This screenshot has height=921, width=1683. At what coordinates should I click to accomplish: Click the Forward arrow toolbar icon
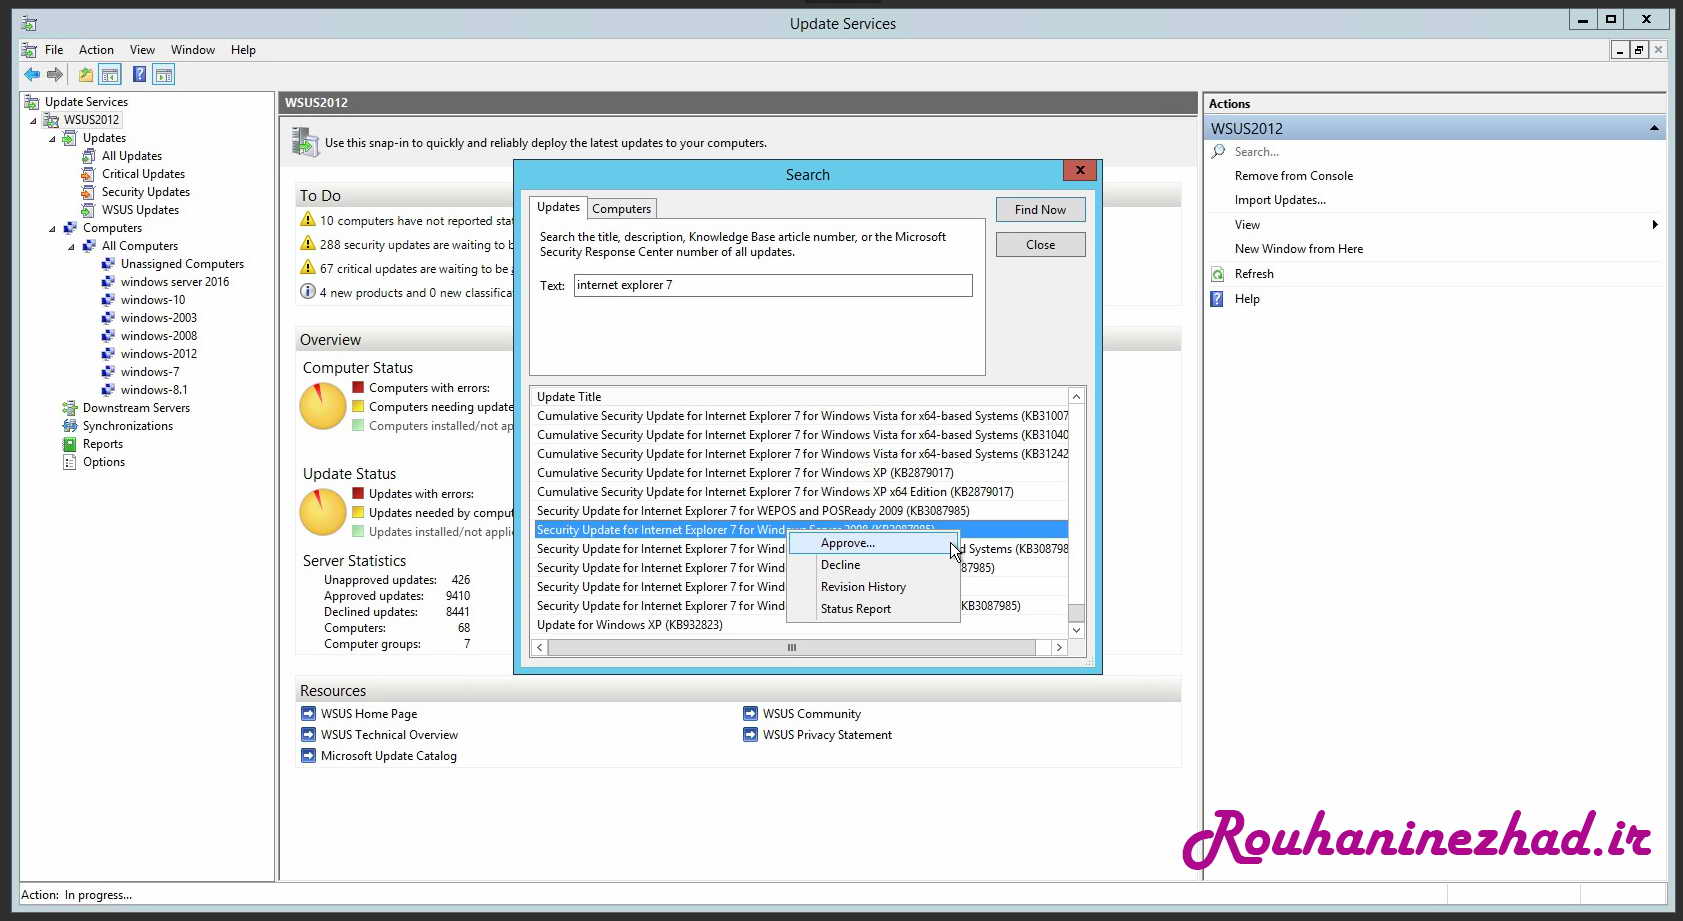click(x=55, y=74)
